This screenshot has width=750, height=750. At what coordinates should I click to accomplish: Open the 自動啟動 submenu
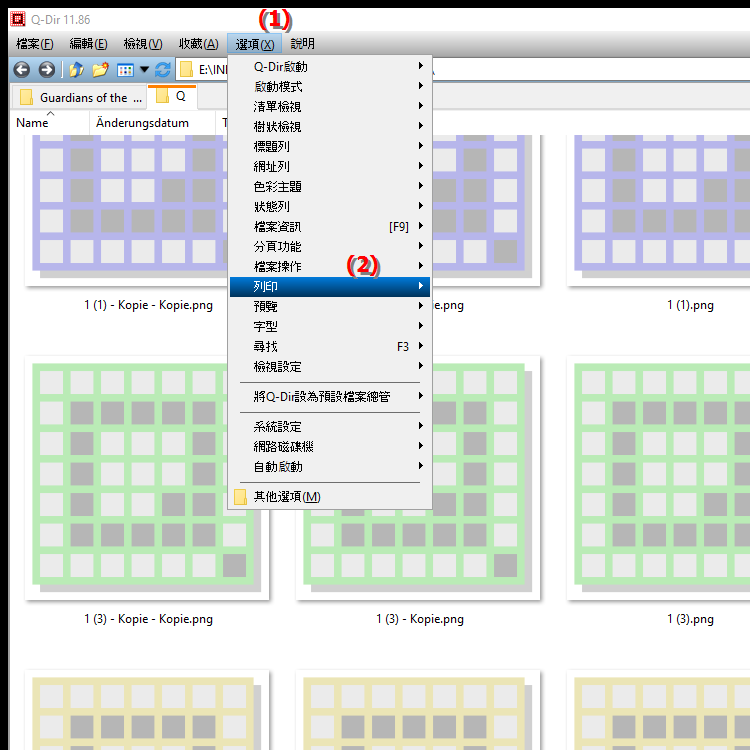click(330, 467)
